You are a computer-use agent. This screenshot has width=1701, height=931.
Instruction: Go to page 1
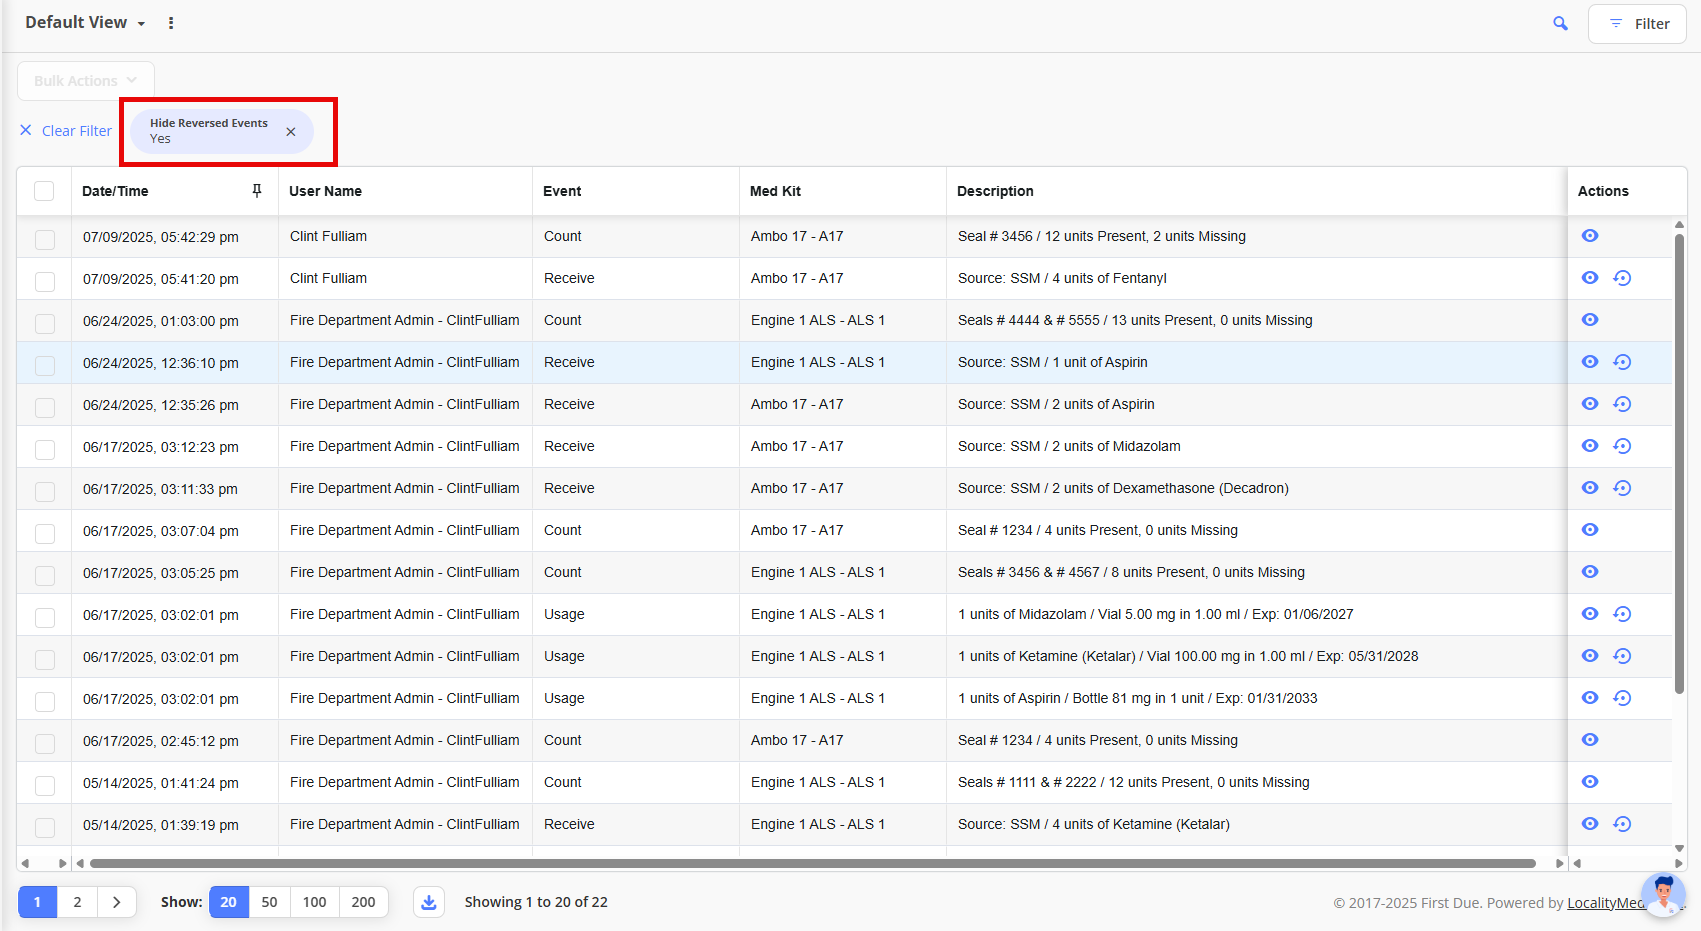[x=38, y=902]
